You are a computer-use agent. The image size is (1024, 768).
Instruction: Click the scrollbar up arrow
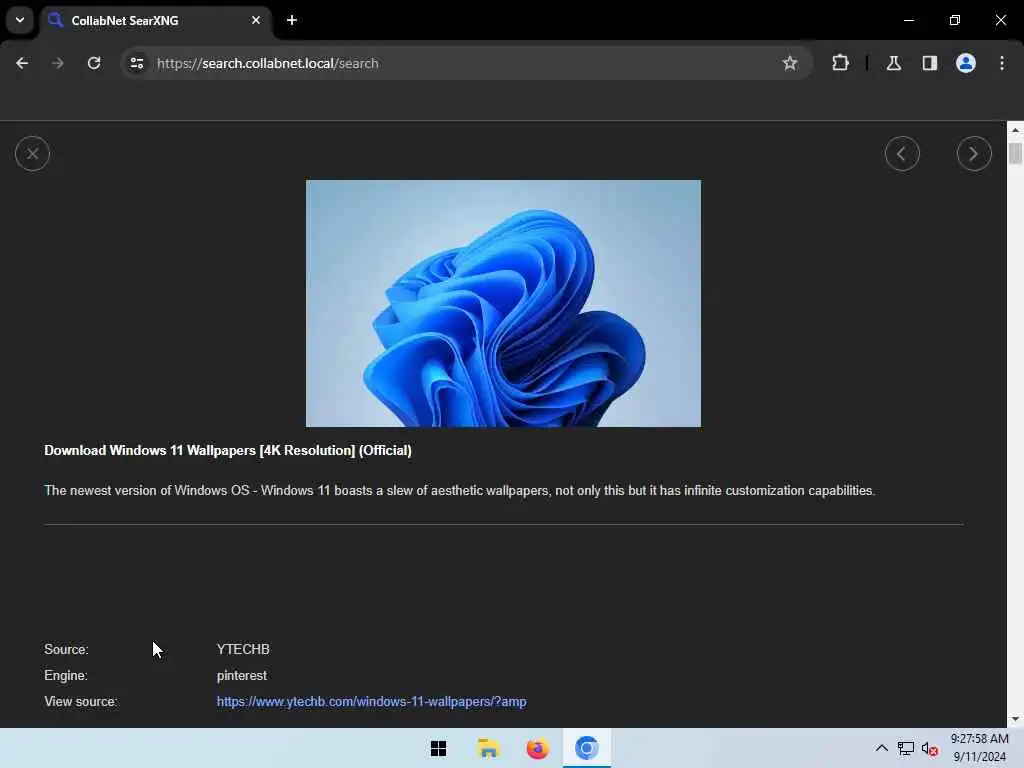(1015, 130)
